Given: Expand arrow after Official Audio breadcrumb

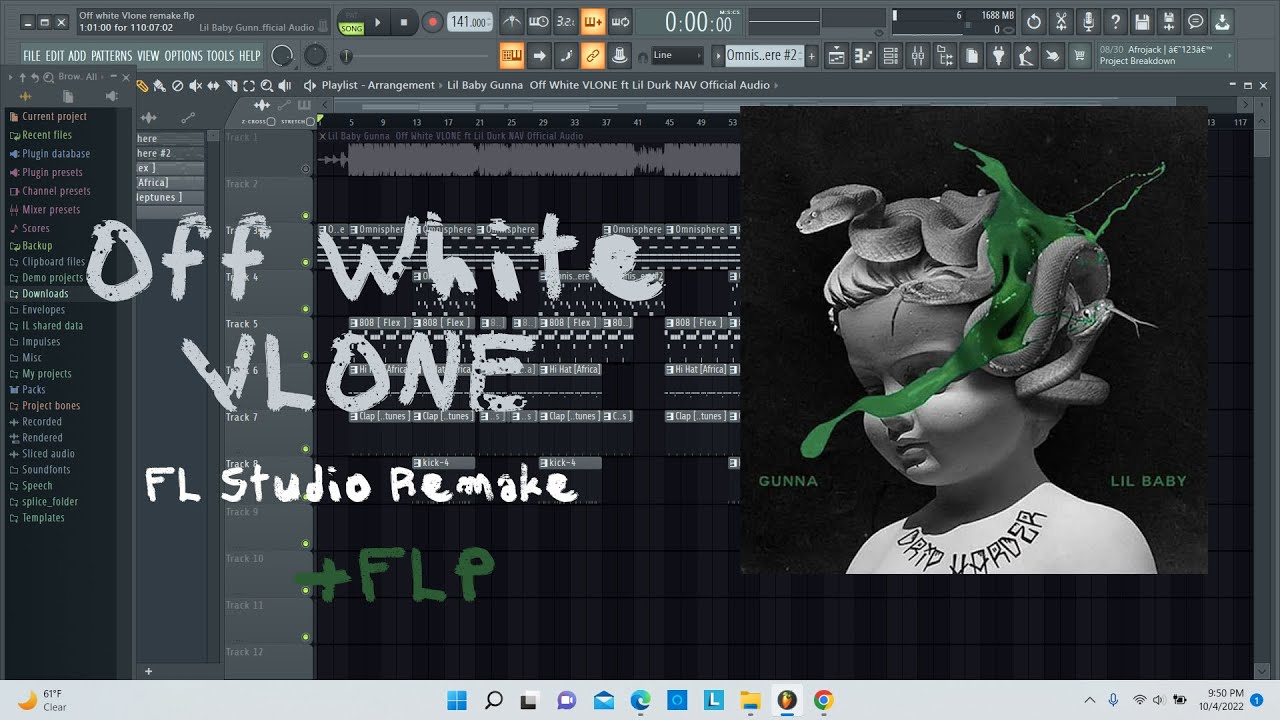Looking at the screenshot, I should point(776,86).
